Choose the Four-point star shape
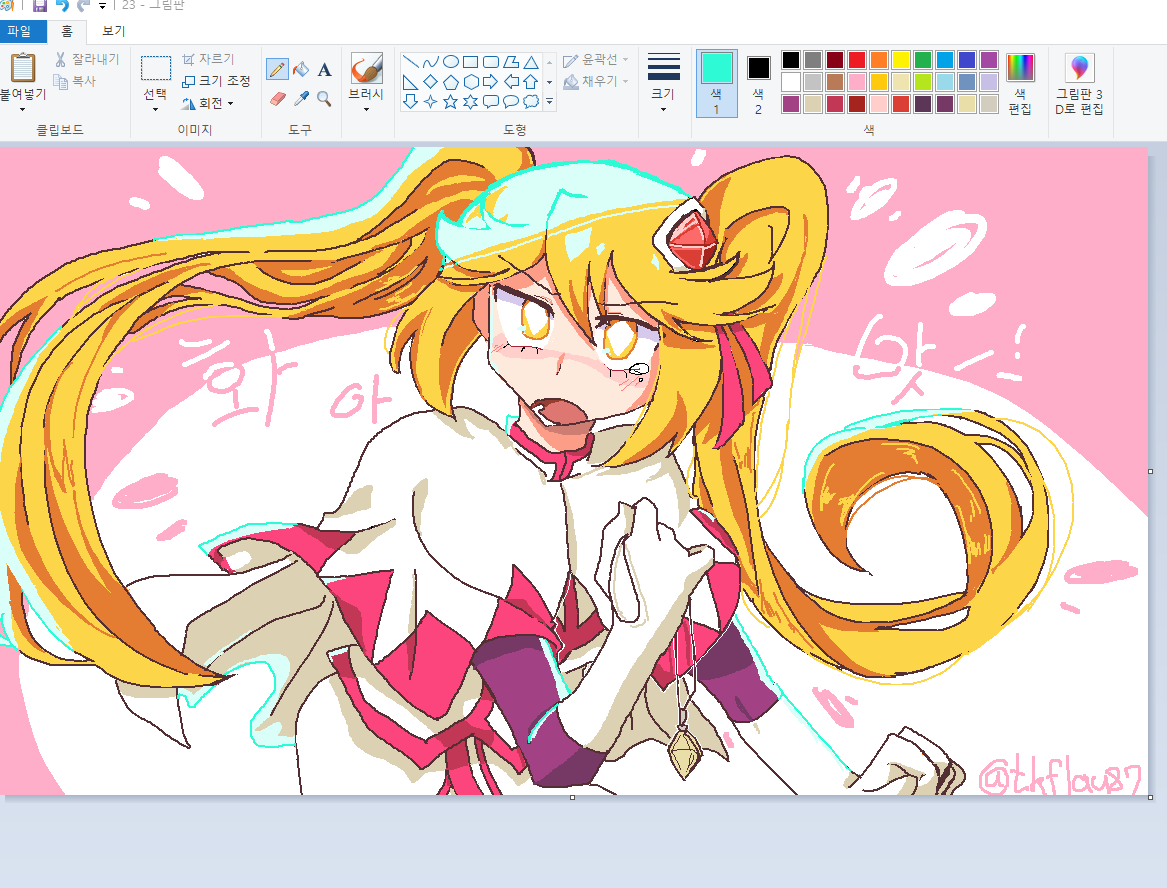Image resolution: width=1167 pixels, height=888 pixels. [430, 102]
